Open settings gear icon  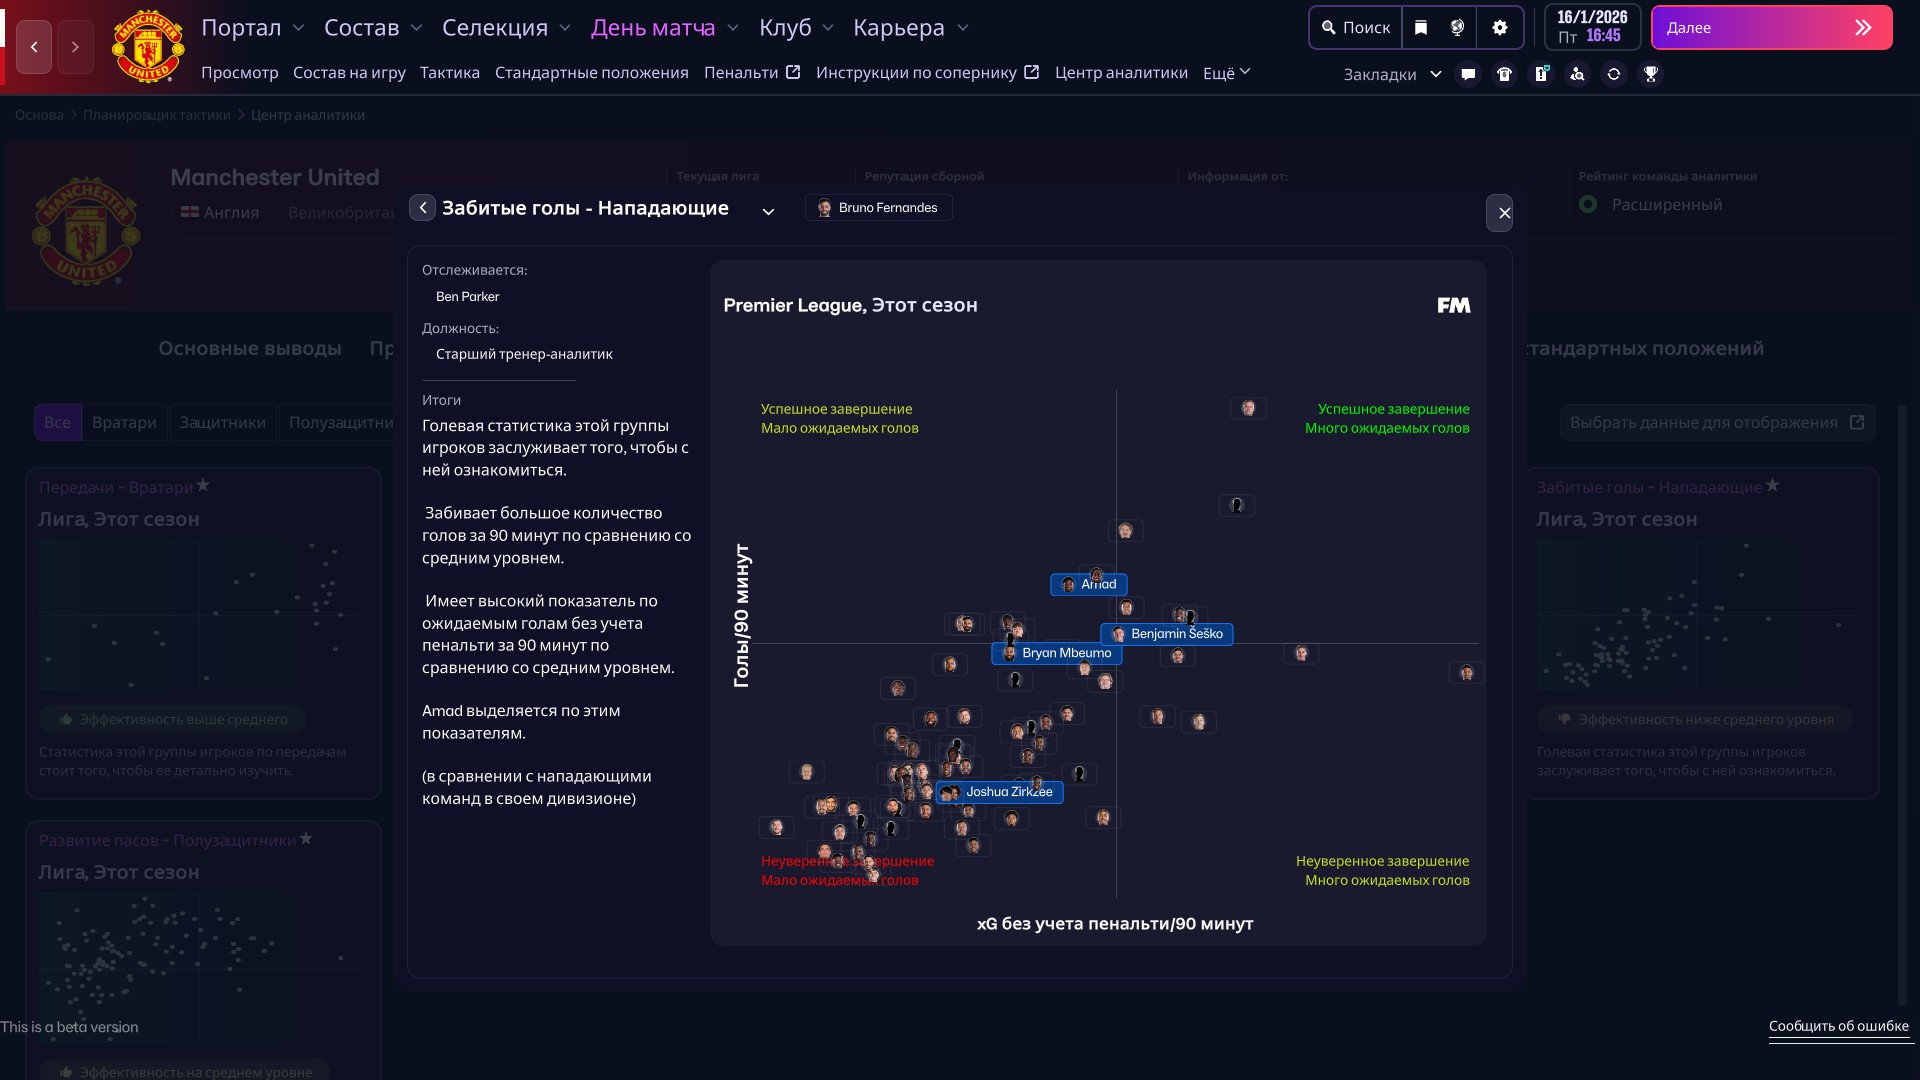pos(1499,28)
